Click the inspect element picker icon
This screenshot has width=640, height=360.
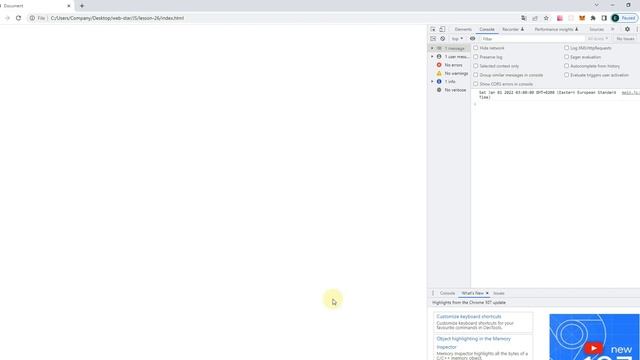point(433,29)
